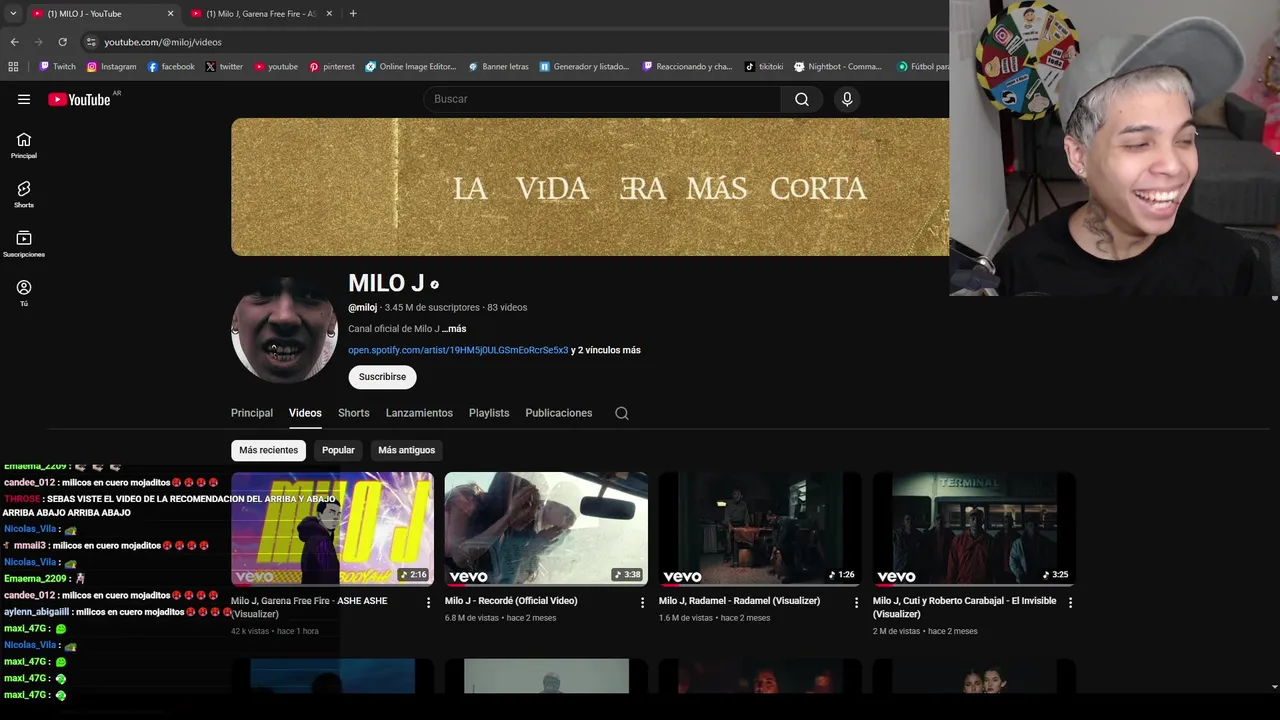The height and width of the screenshot is (720, 1280).
Task: Open Nightbot Commands bookmark
Action: pyautogui.click(x=838, y=67)
